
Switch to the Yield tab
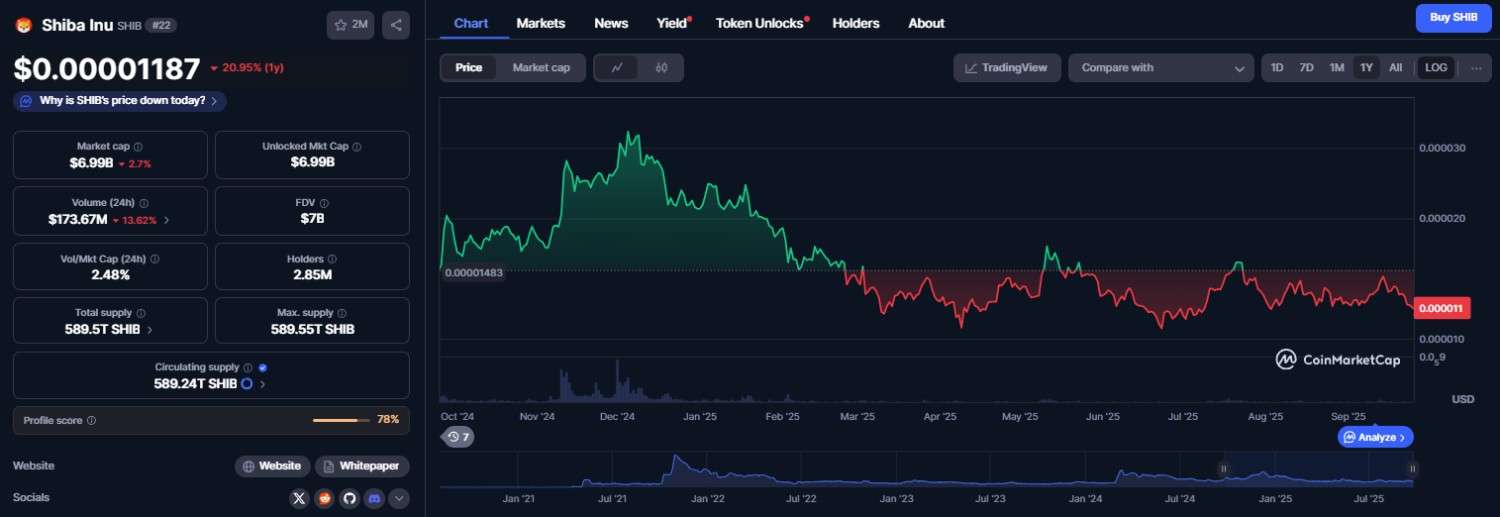[672, 23]
